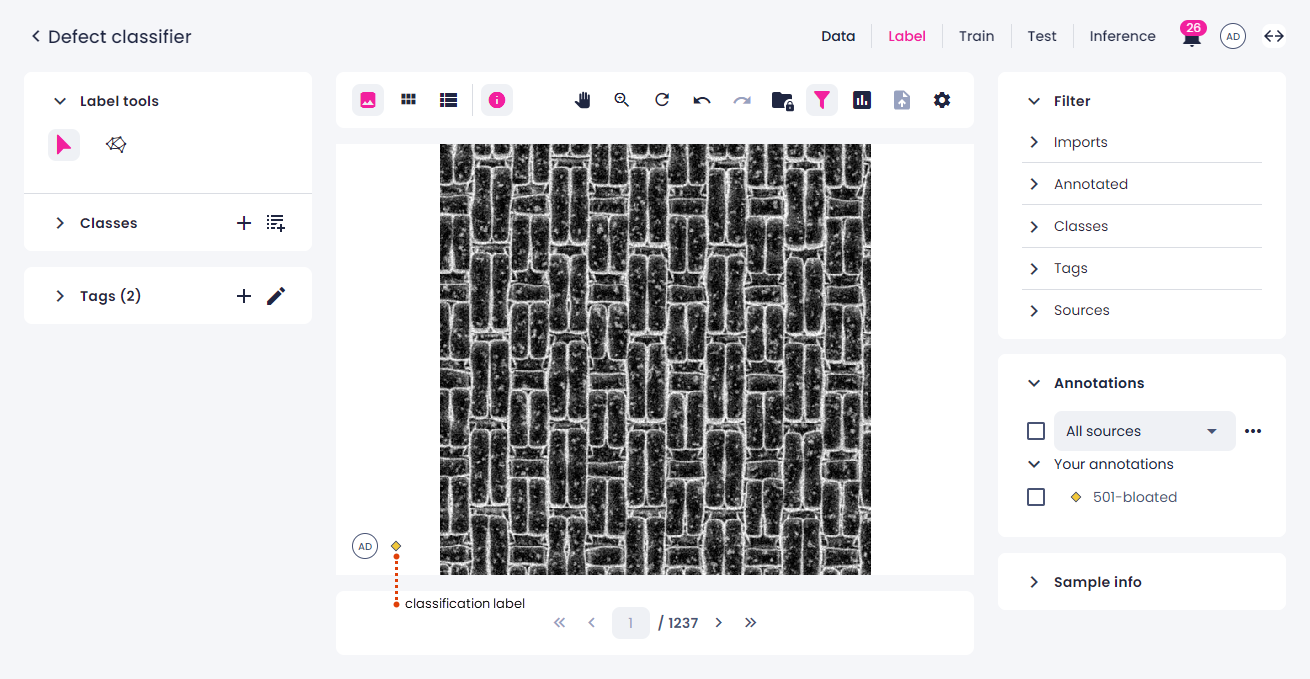Click the locked folder icon
The width and height of the screenshot is (1310, 679).
tap(782, 100)
